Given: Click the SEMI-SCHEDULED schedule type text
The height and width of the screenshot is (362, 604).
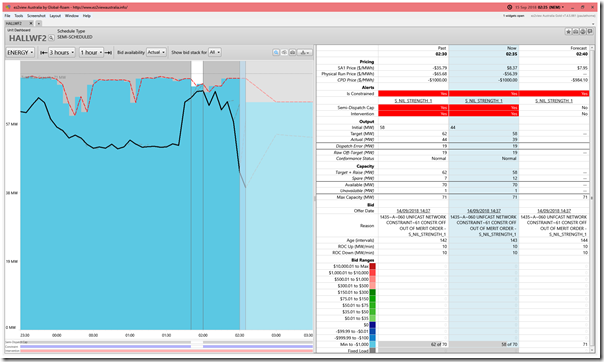Looking at the screenshot, I should (75, 37).
